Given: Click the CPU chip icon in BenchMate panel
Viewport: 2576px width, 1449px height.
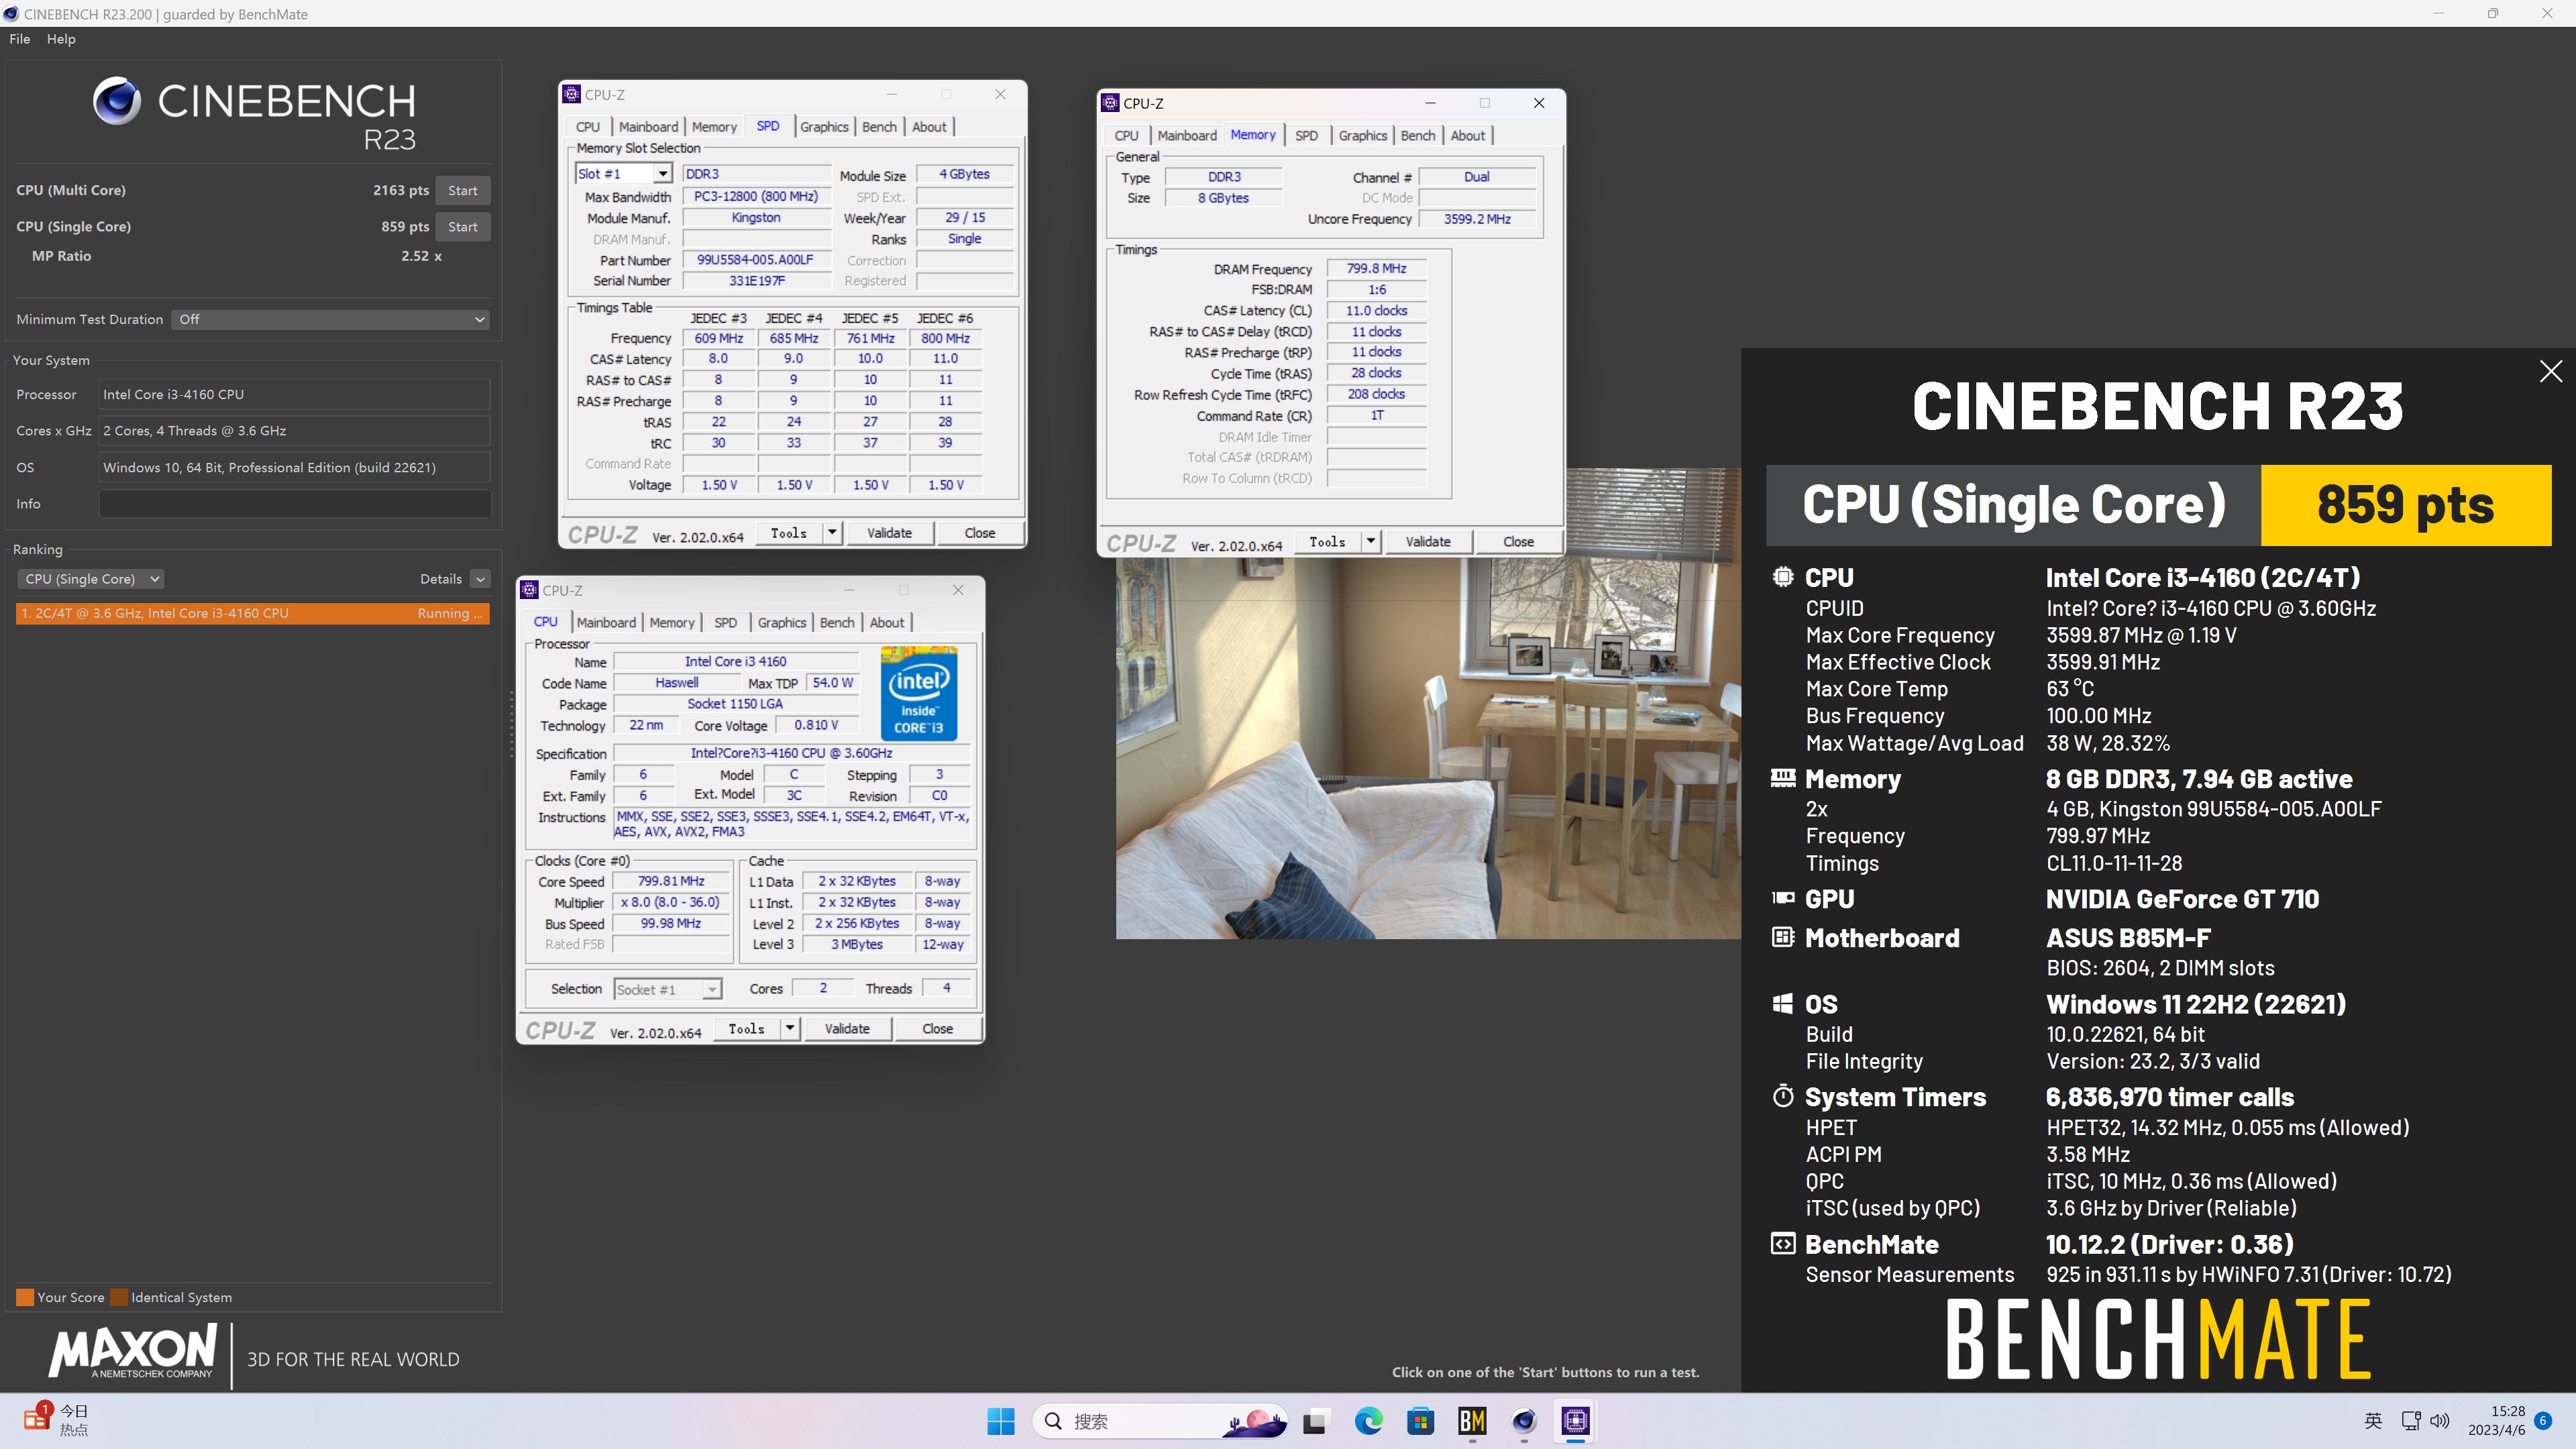Looking at the screenshot, I should point(1783,577).
